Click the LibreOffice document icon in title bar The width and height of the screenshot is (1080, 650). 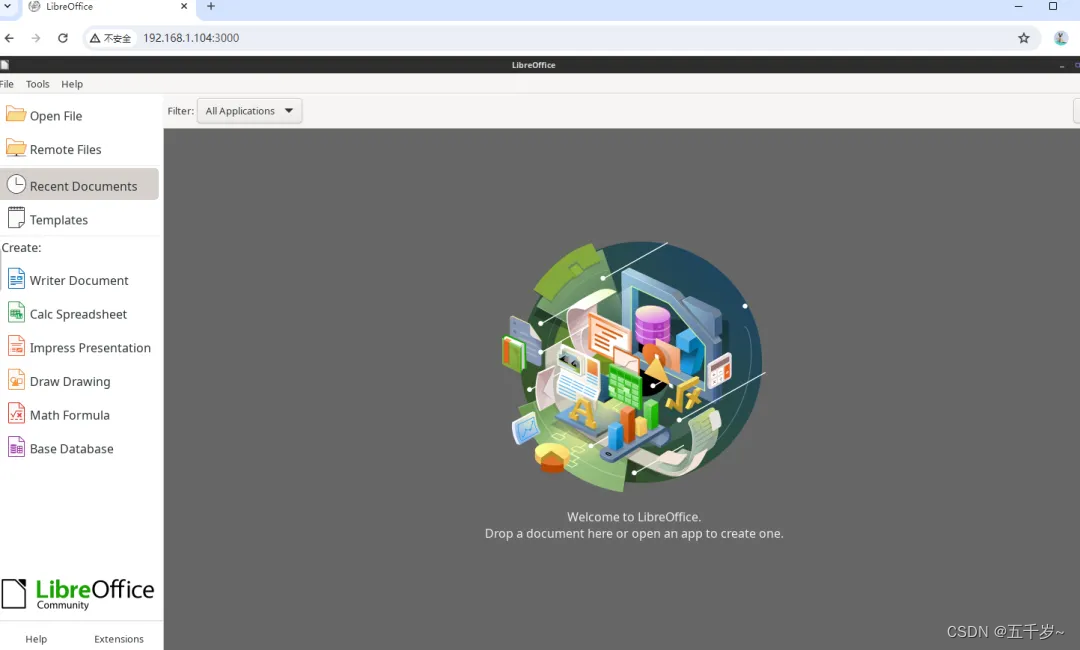(x=5, y=65)
